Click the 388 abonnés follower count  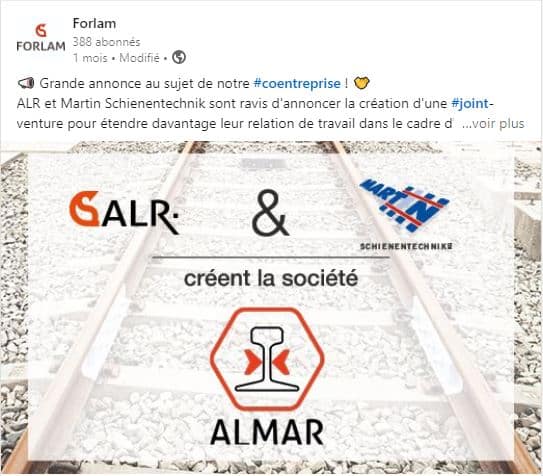tap(106, 42)
